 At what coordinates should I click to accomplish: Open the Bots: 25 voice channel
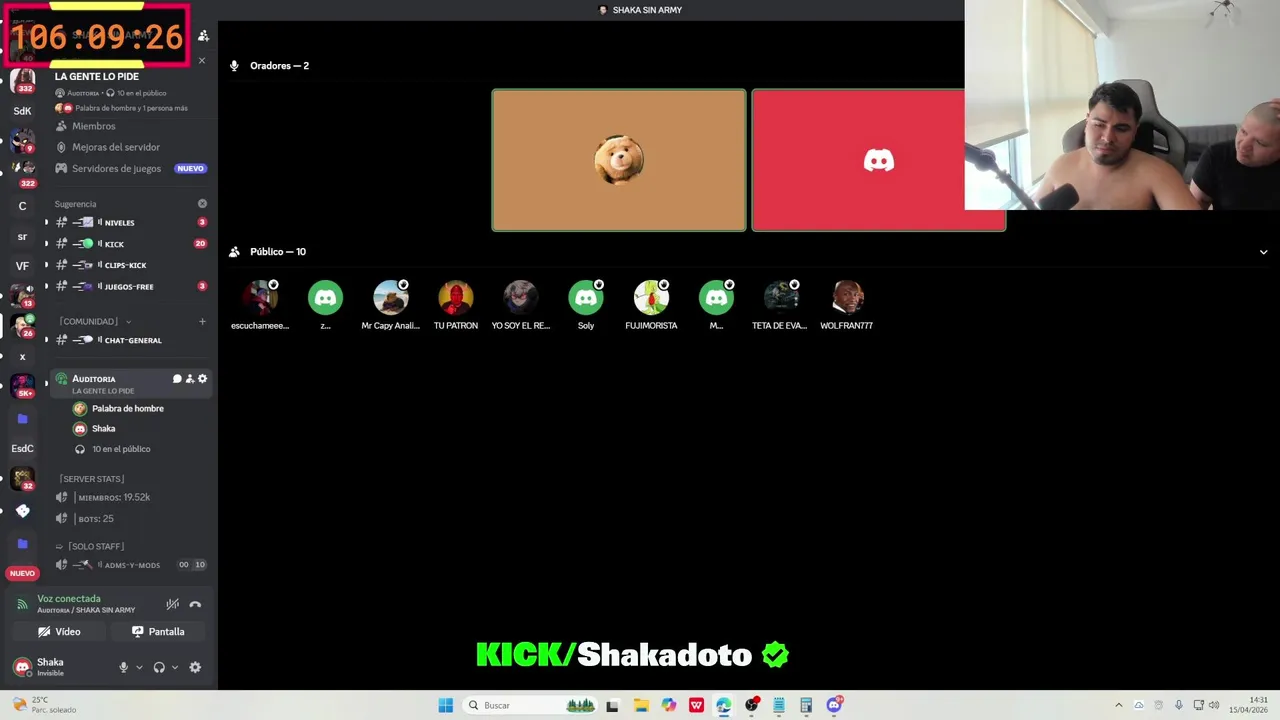[130, 518]
